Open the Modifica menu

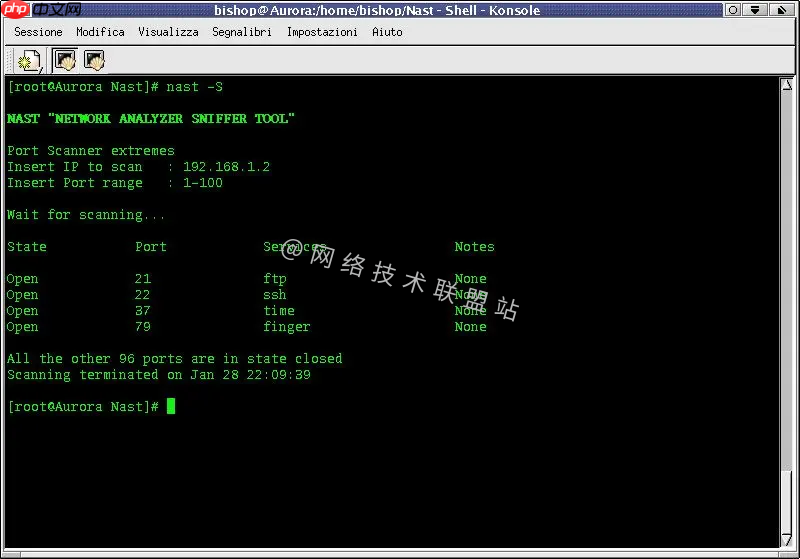pos(101,32)
